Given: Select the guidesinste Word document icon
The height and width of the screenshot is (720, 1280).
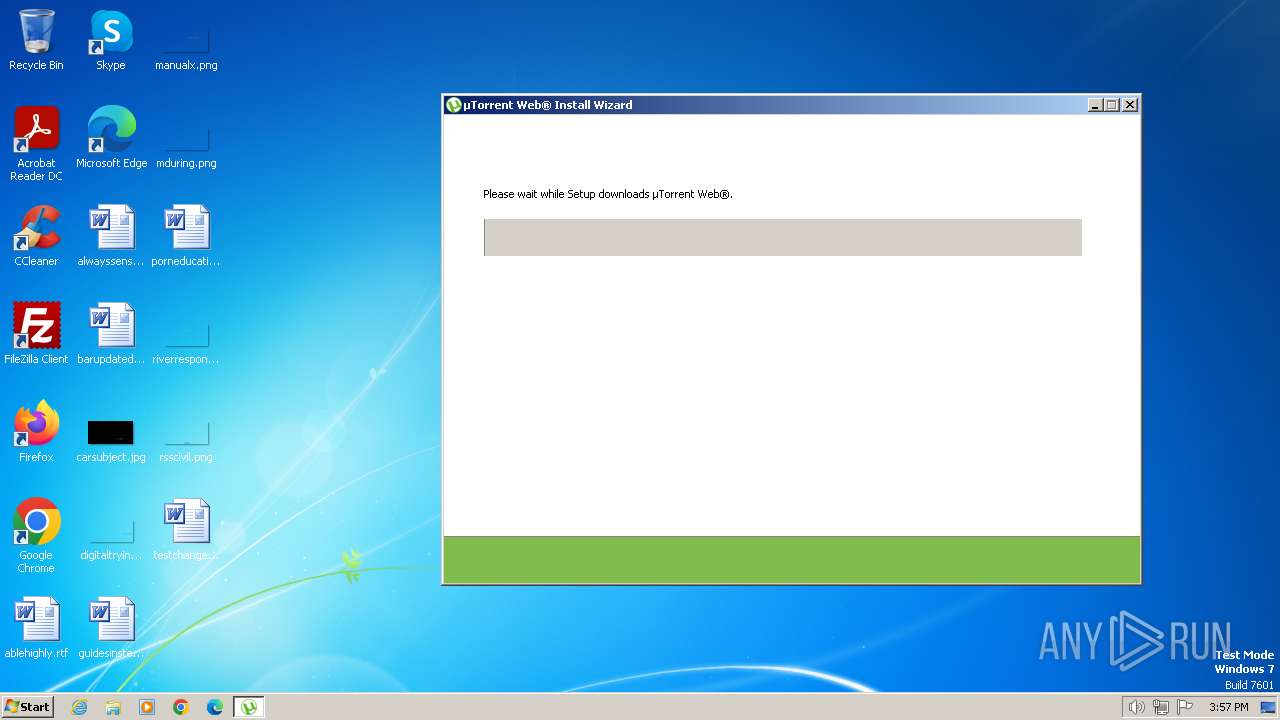Looking at the screenshot, I should pyautogui.click(x=111, y=628).
